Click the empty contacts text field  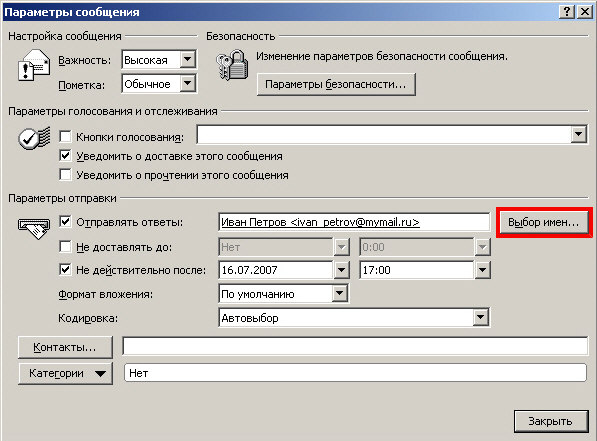[355, 346]
